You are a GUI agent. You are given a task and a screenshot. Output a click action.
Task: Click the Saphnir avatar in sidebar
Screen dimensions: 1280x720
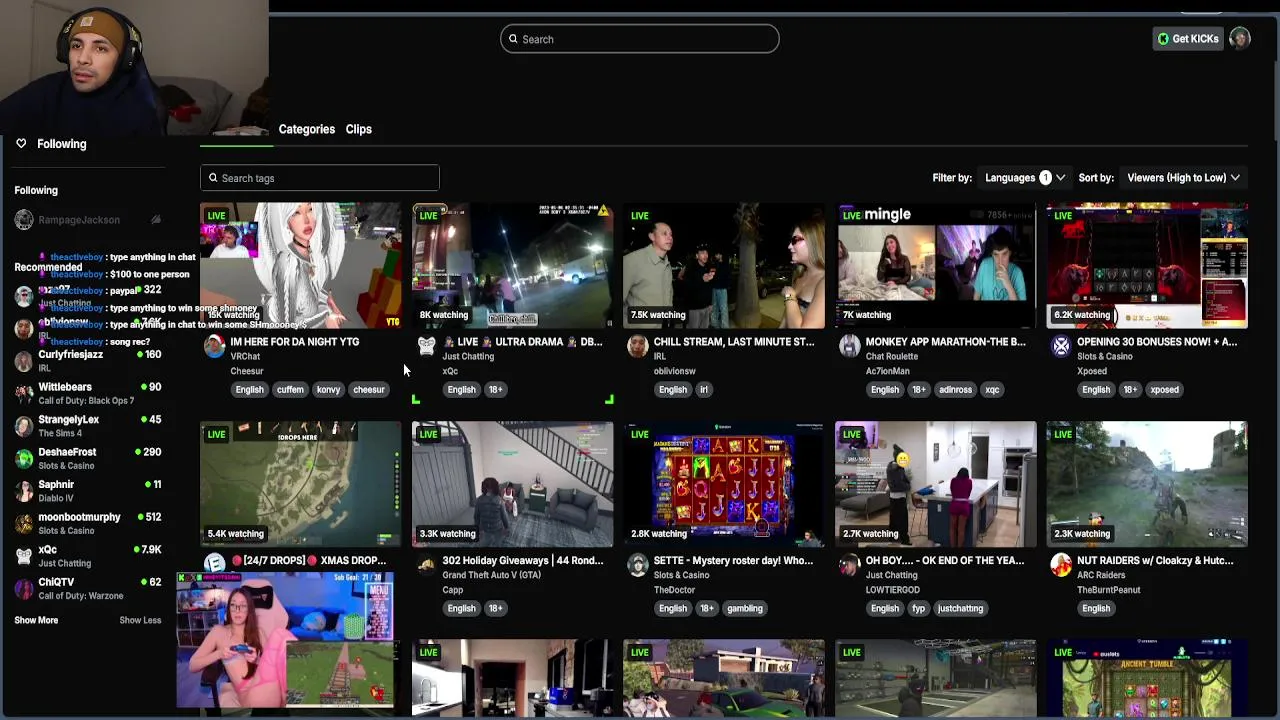[24, 491]
